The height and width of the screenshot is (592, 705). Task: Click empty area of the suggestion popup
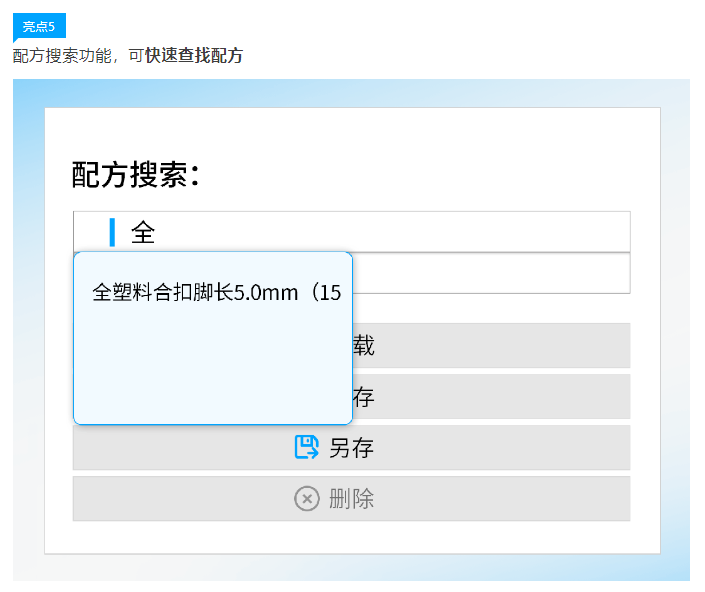[x=212, y=370]
